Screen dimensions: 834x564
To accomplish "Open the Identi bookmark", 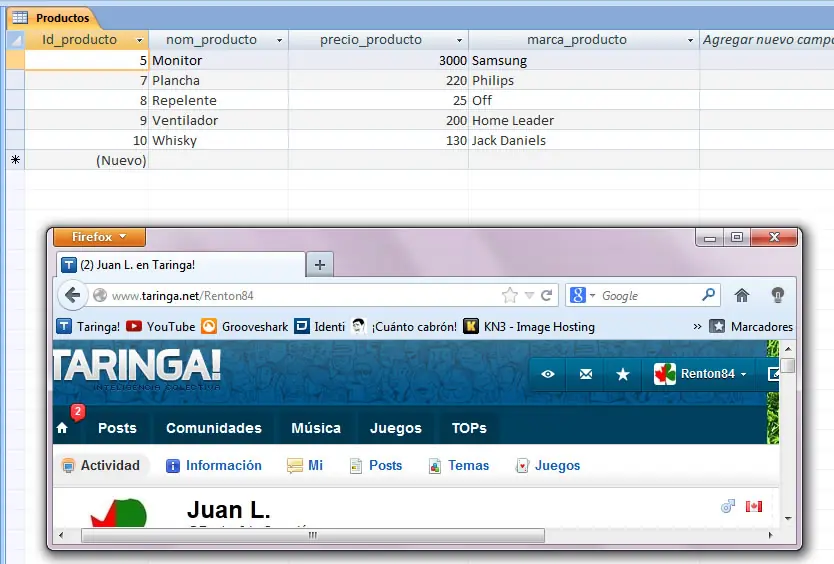I will point(320,326).
